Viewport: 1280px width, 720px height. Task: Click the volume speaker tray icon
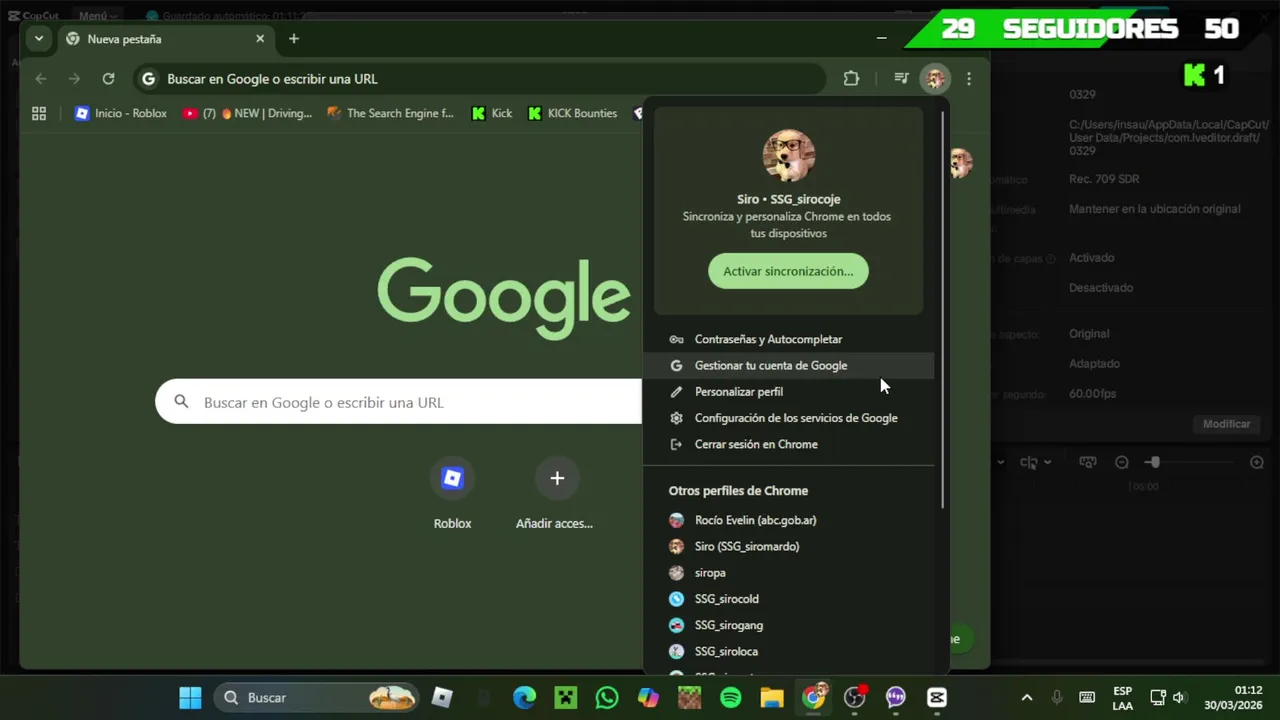(1179, 697)
